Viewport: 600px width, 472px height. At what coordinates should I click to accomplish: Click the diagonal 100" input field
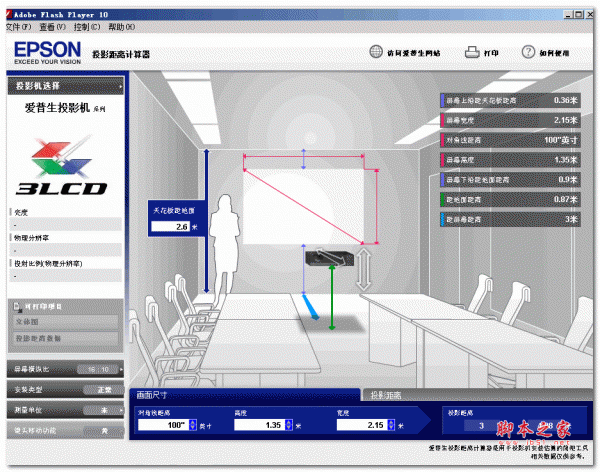tap(163, 425)
